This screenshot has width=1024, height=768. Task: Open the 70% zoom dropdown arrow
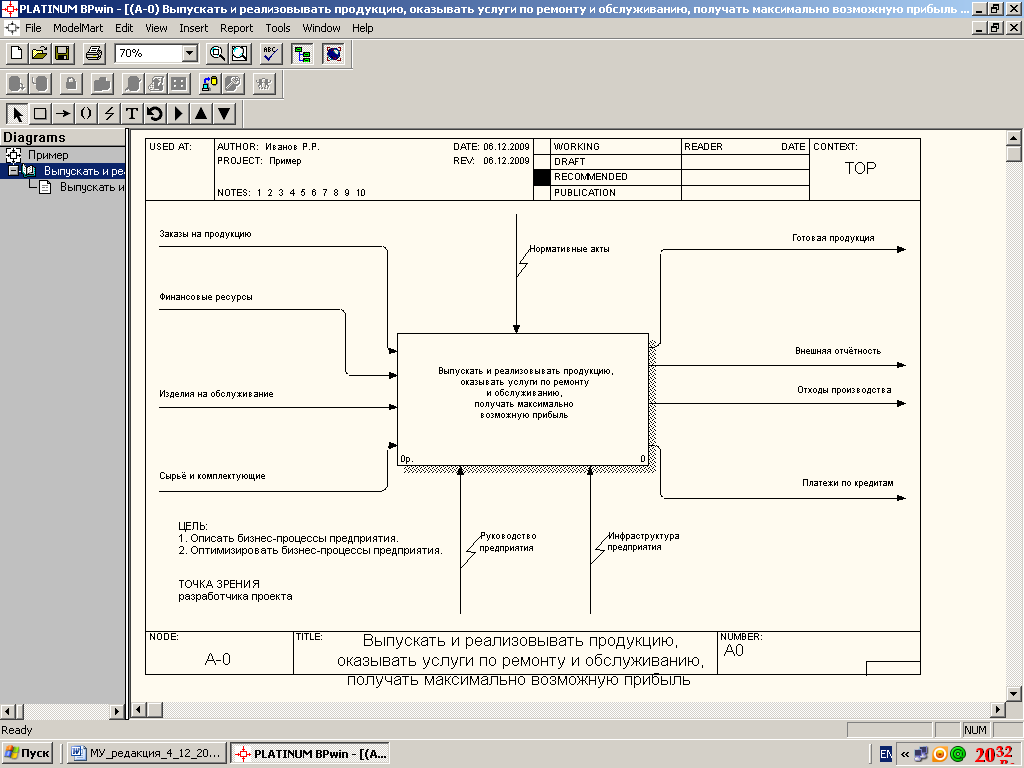[x=190, y=54]
